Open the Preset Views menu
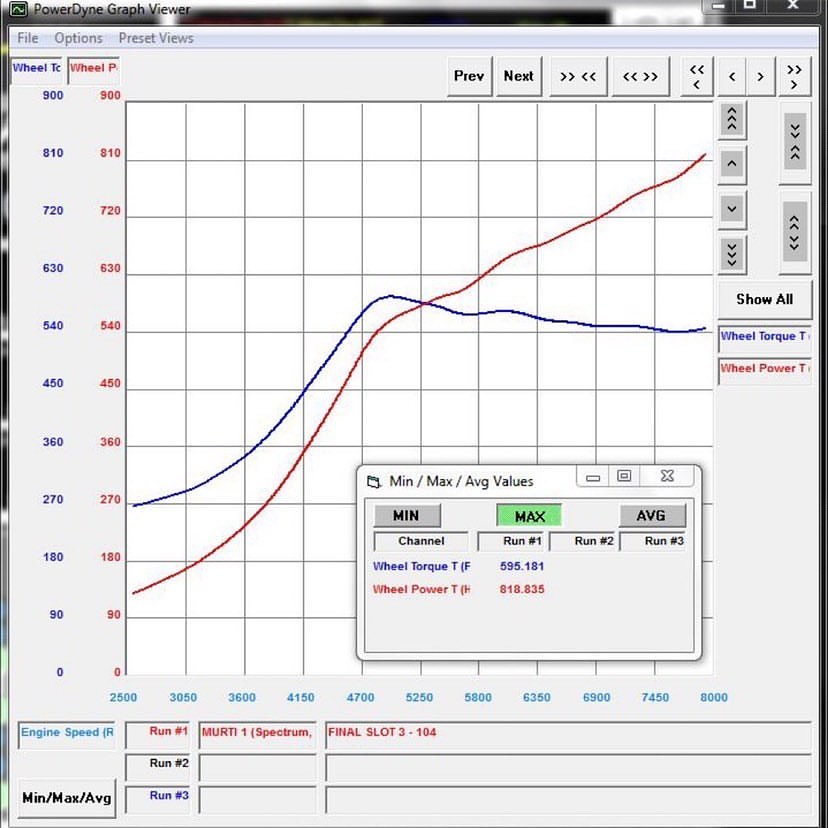The image size is (828, 828). click(156, 38)
